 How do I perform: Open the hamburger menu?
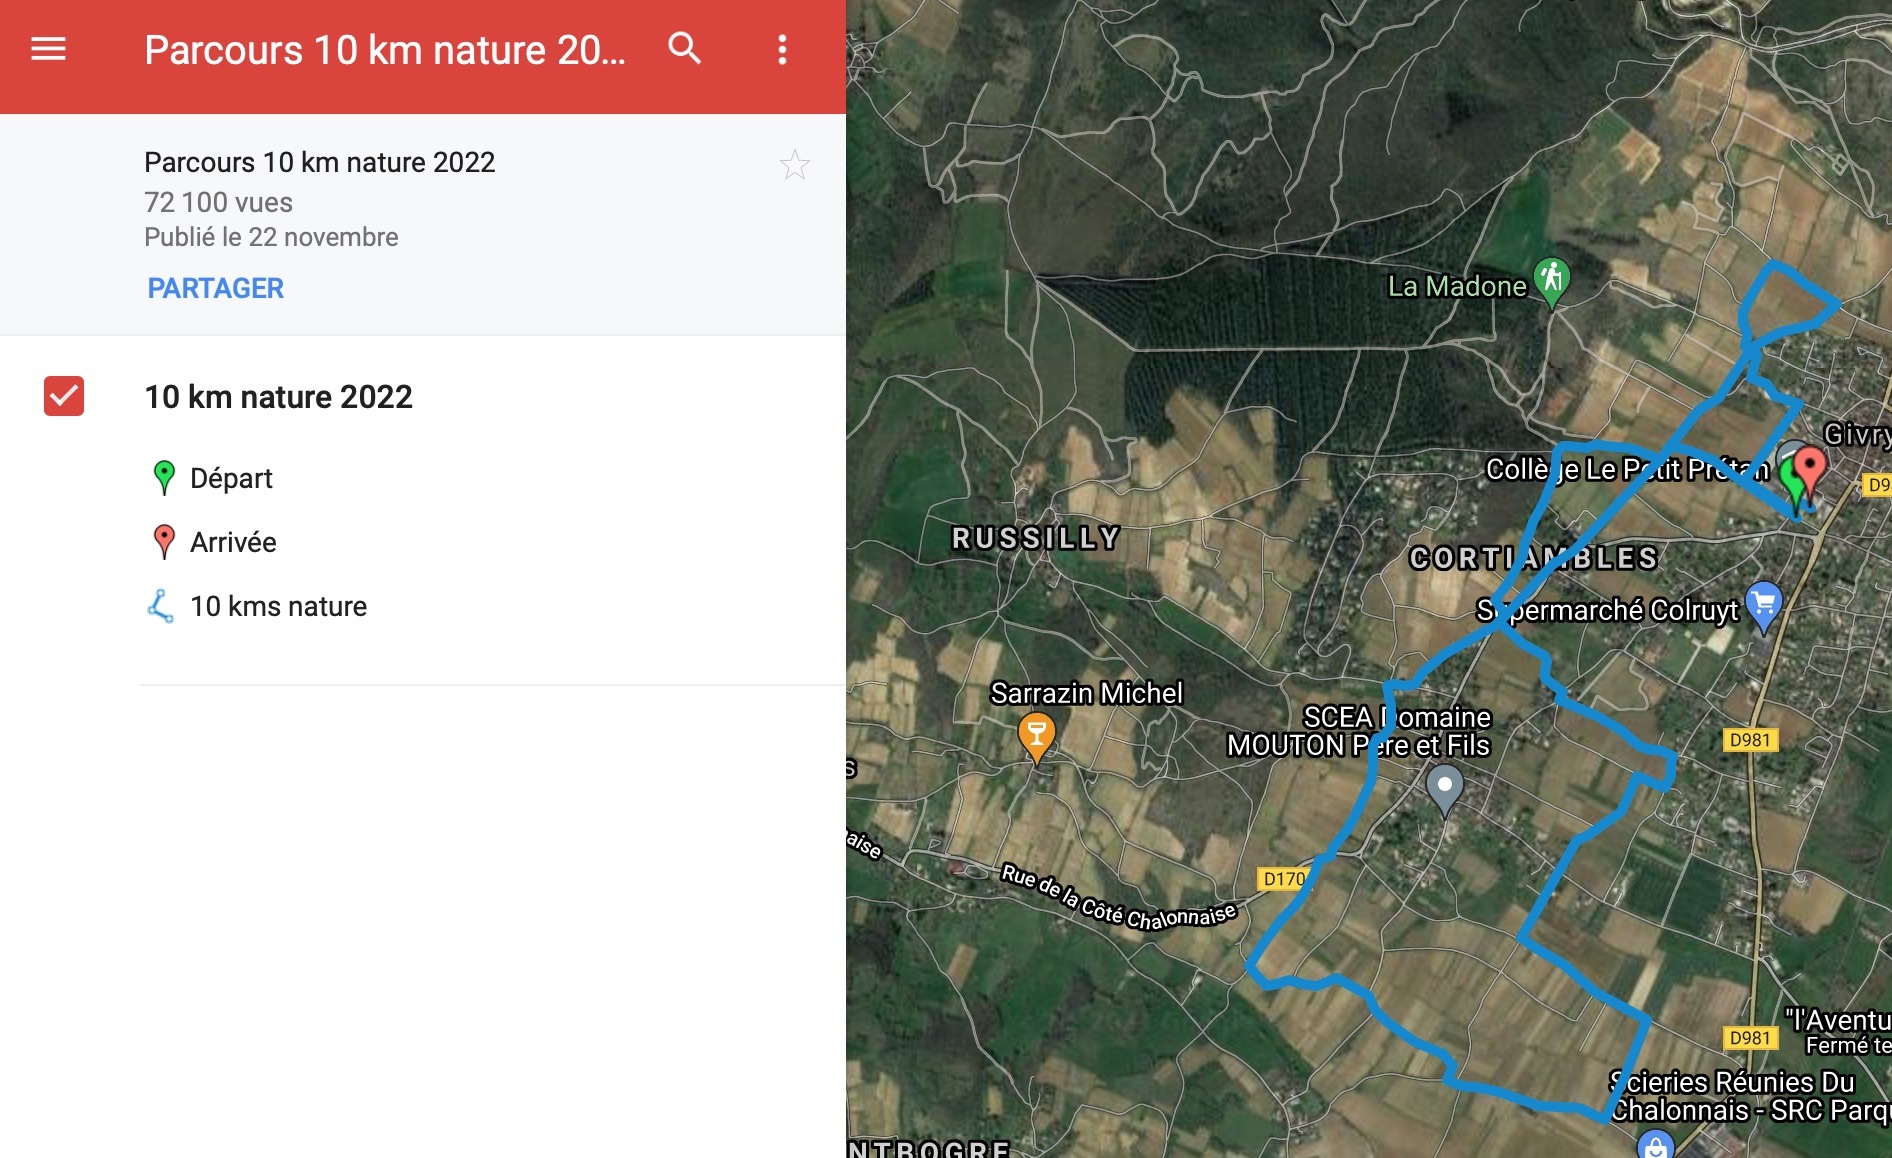point(48,48)
